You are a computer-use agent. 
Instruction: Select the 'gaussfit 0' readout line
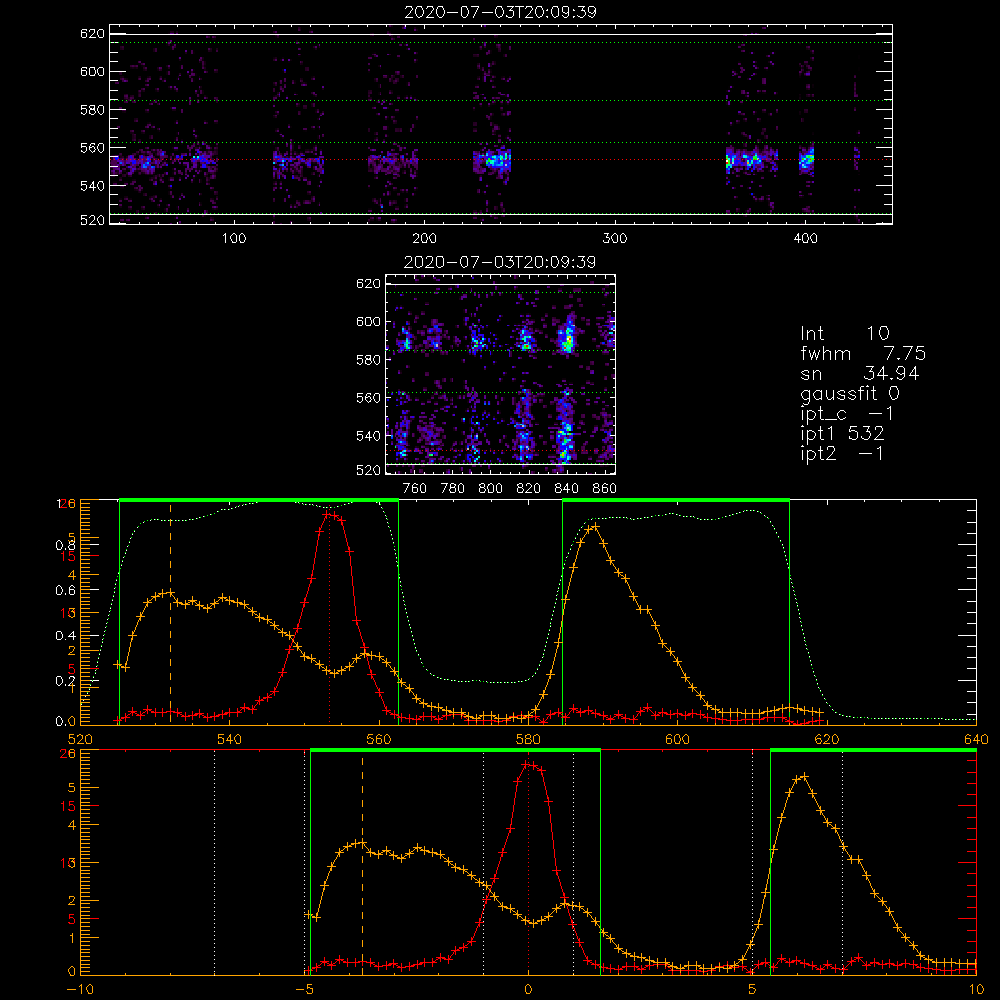coord(850,393)
